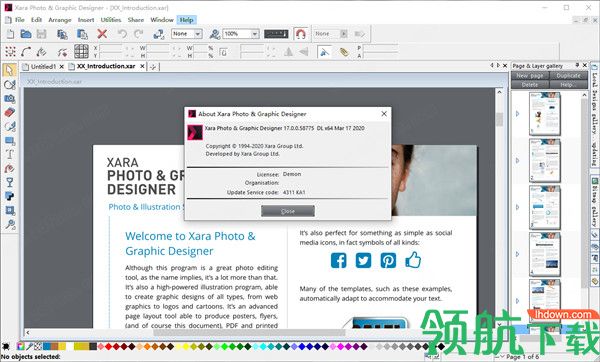Image resolution: width=600 pixels, height=362 pixels.
Task: Click the Paste icon in toolbar
Action: [82, 34]
